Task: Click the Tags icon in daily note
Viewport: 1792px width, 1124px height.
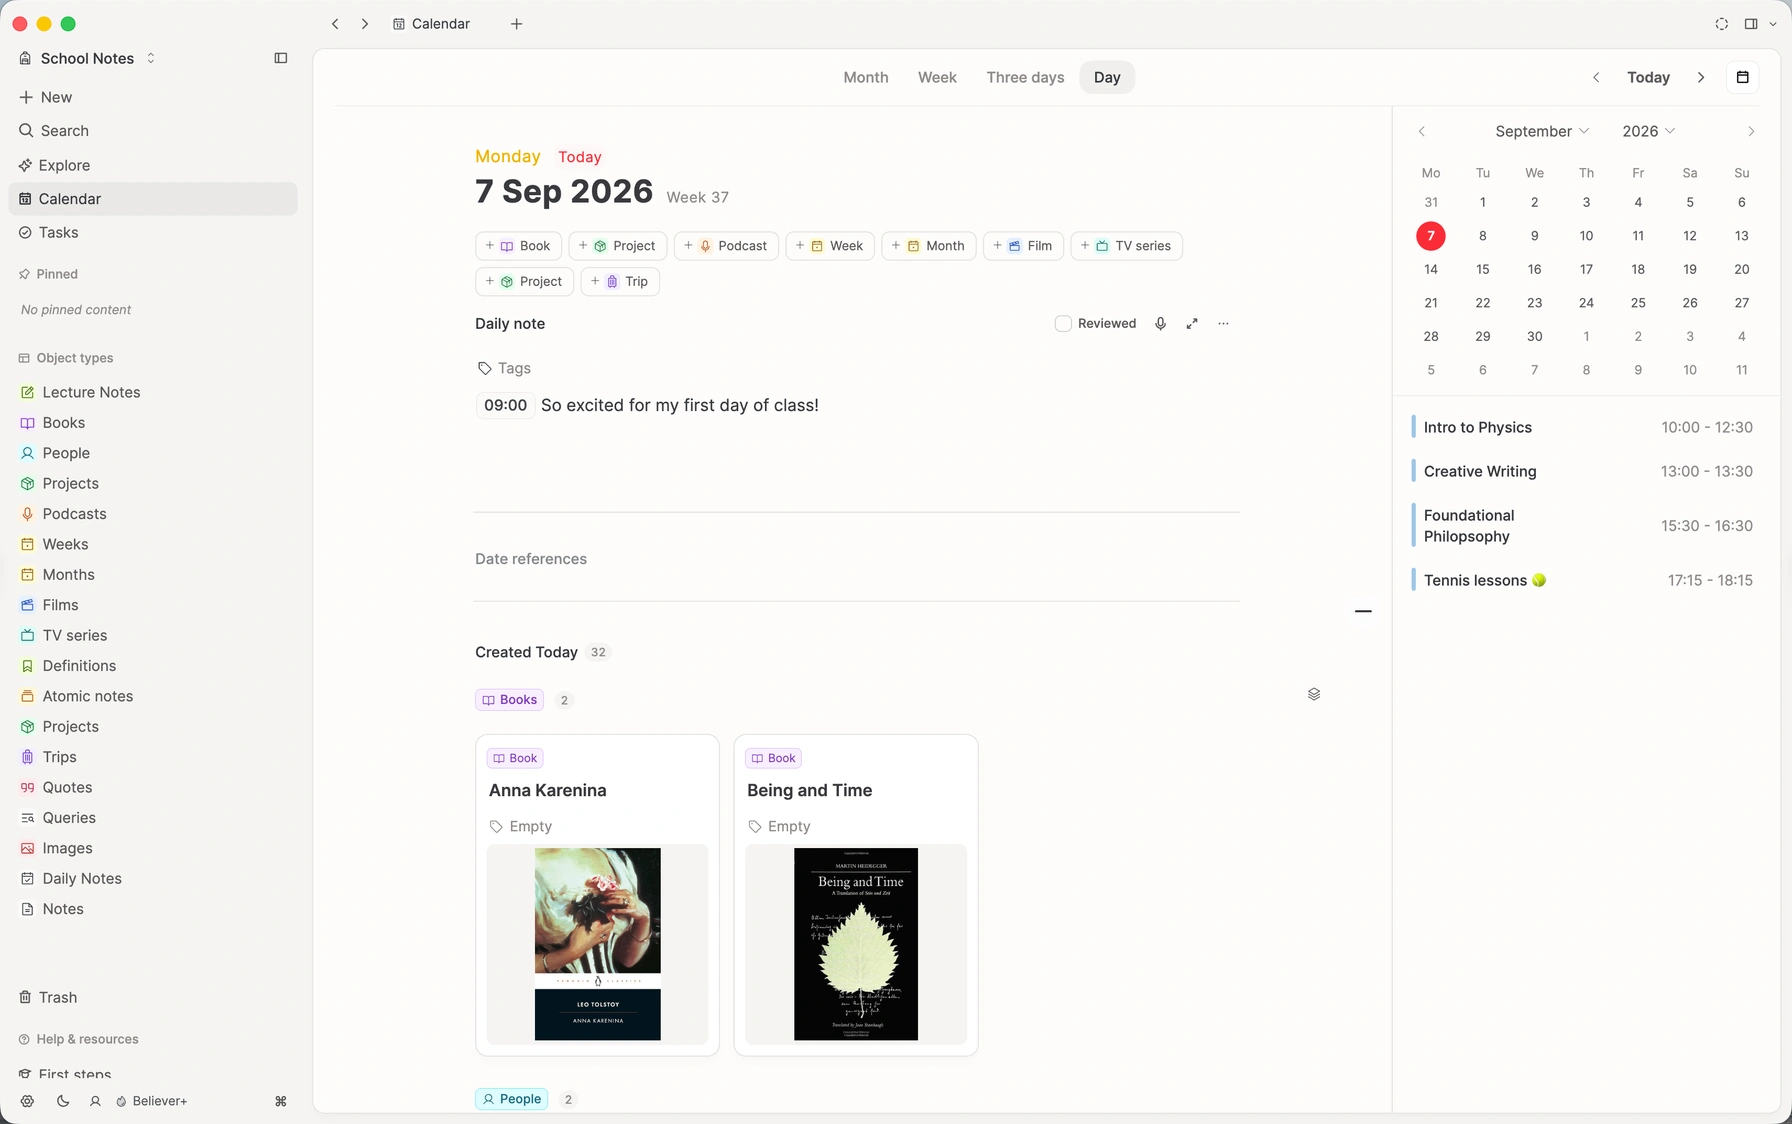Action: [x=484, y=369]
